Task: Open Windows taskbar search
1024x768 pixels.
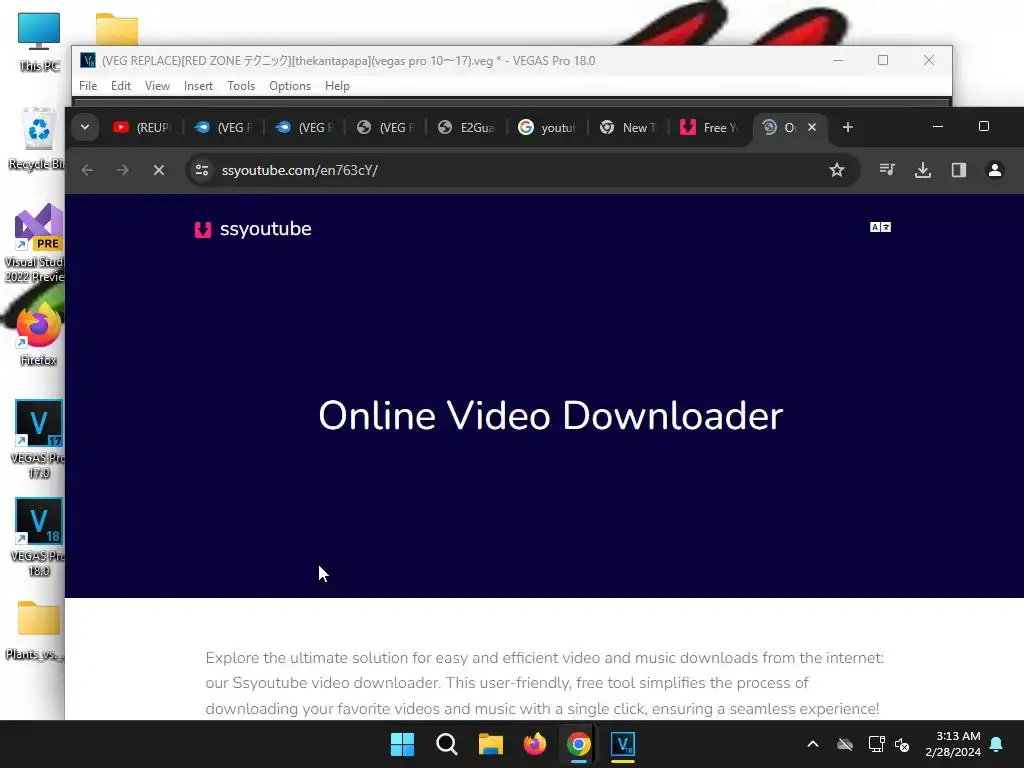Action: (447, 744)
